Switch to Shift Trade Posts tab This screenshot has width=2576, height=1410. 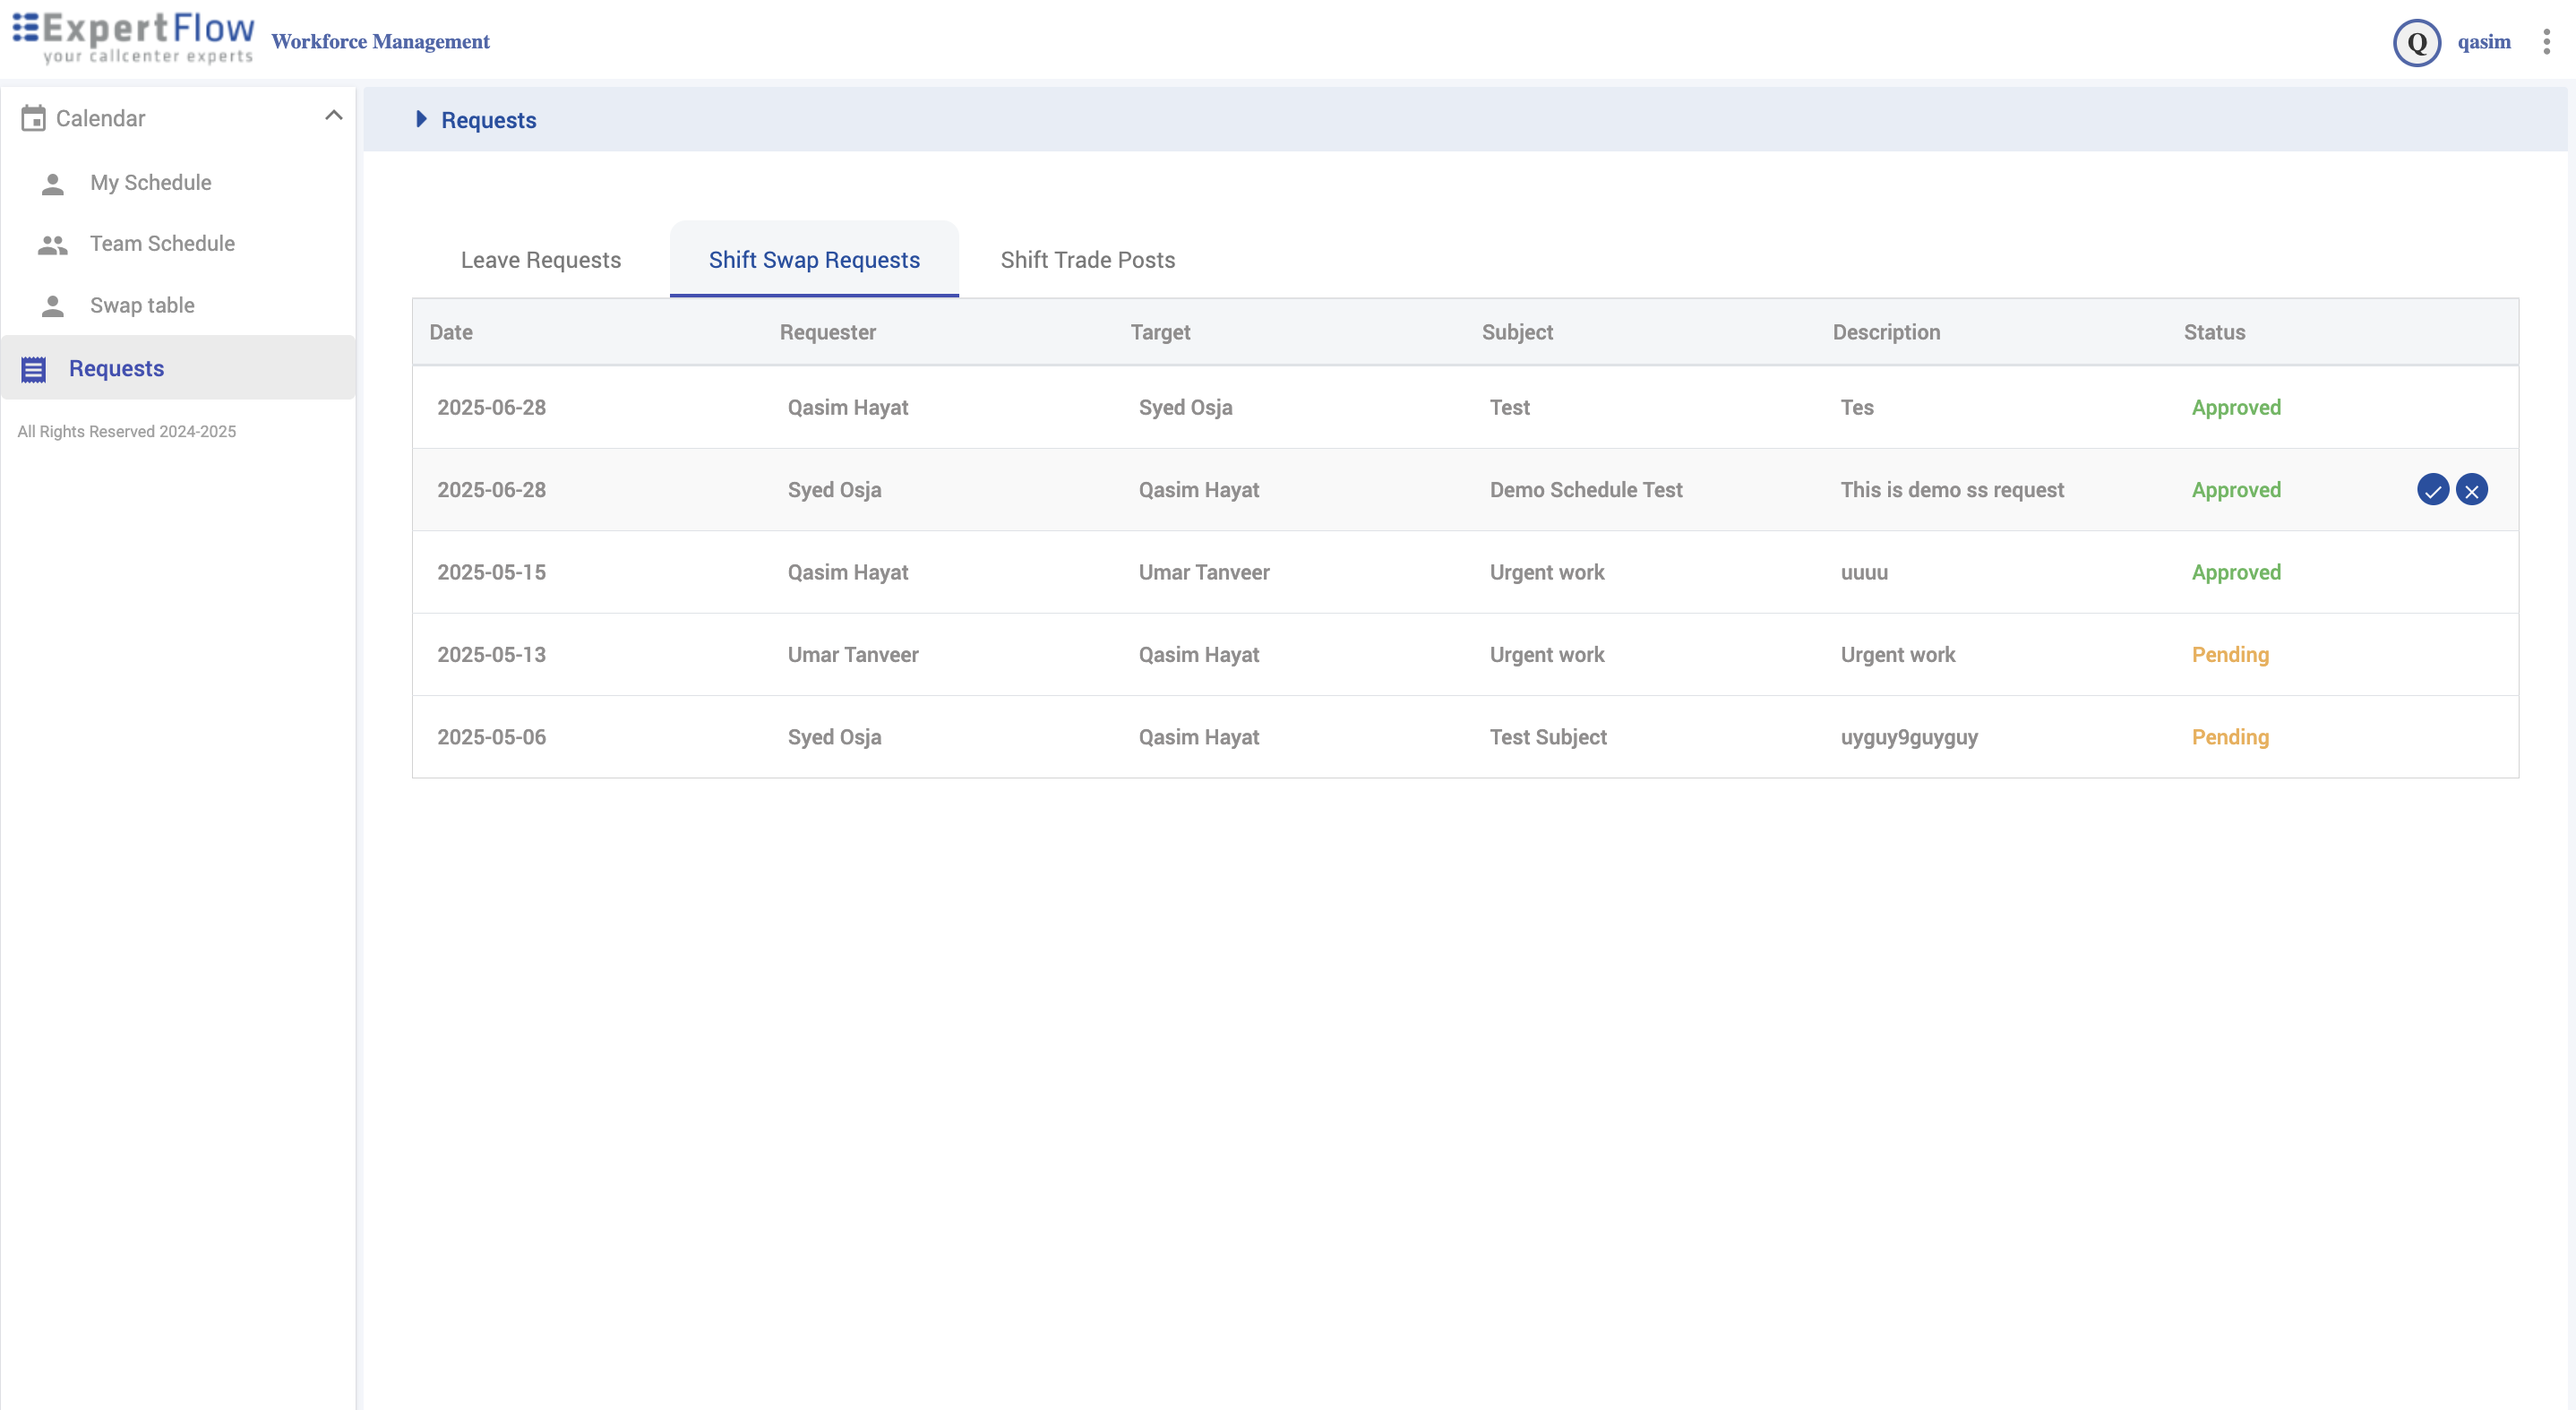[x=1087, y=260]
